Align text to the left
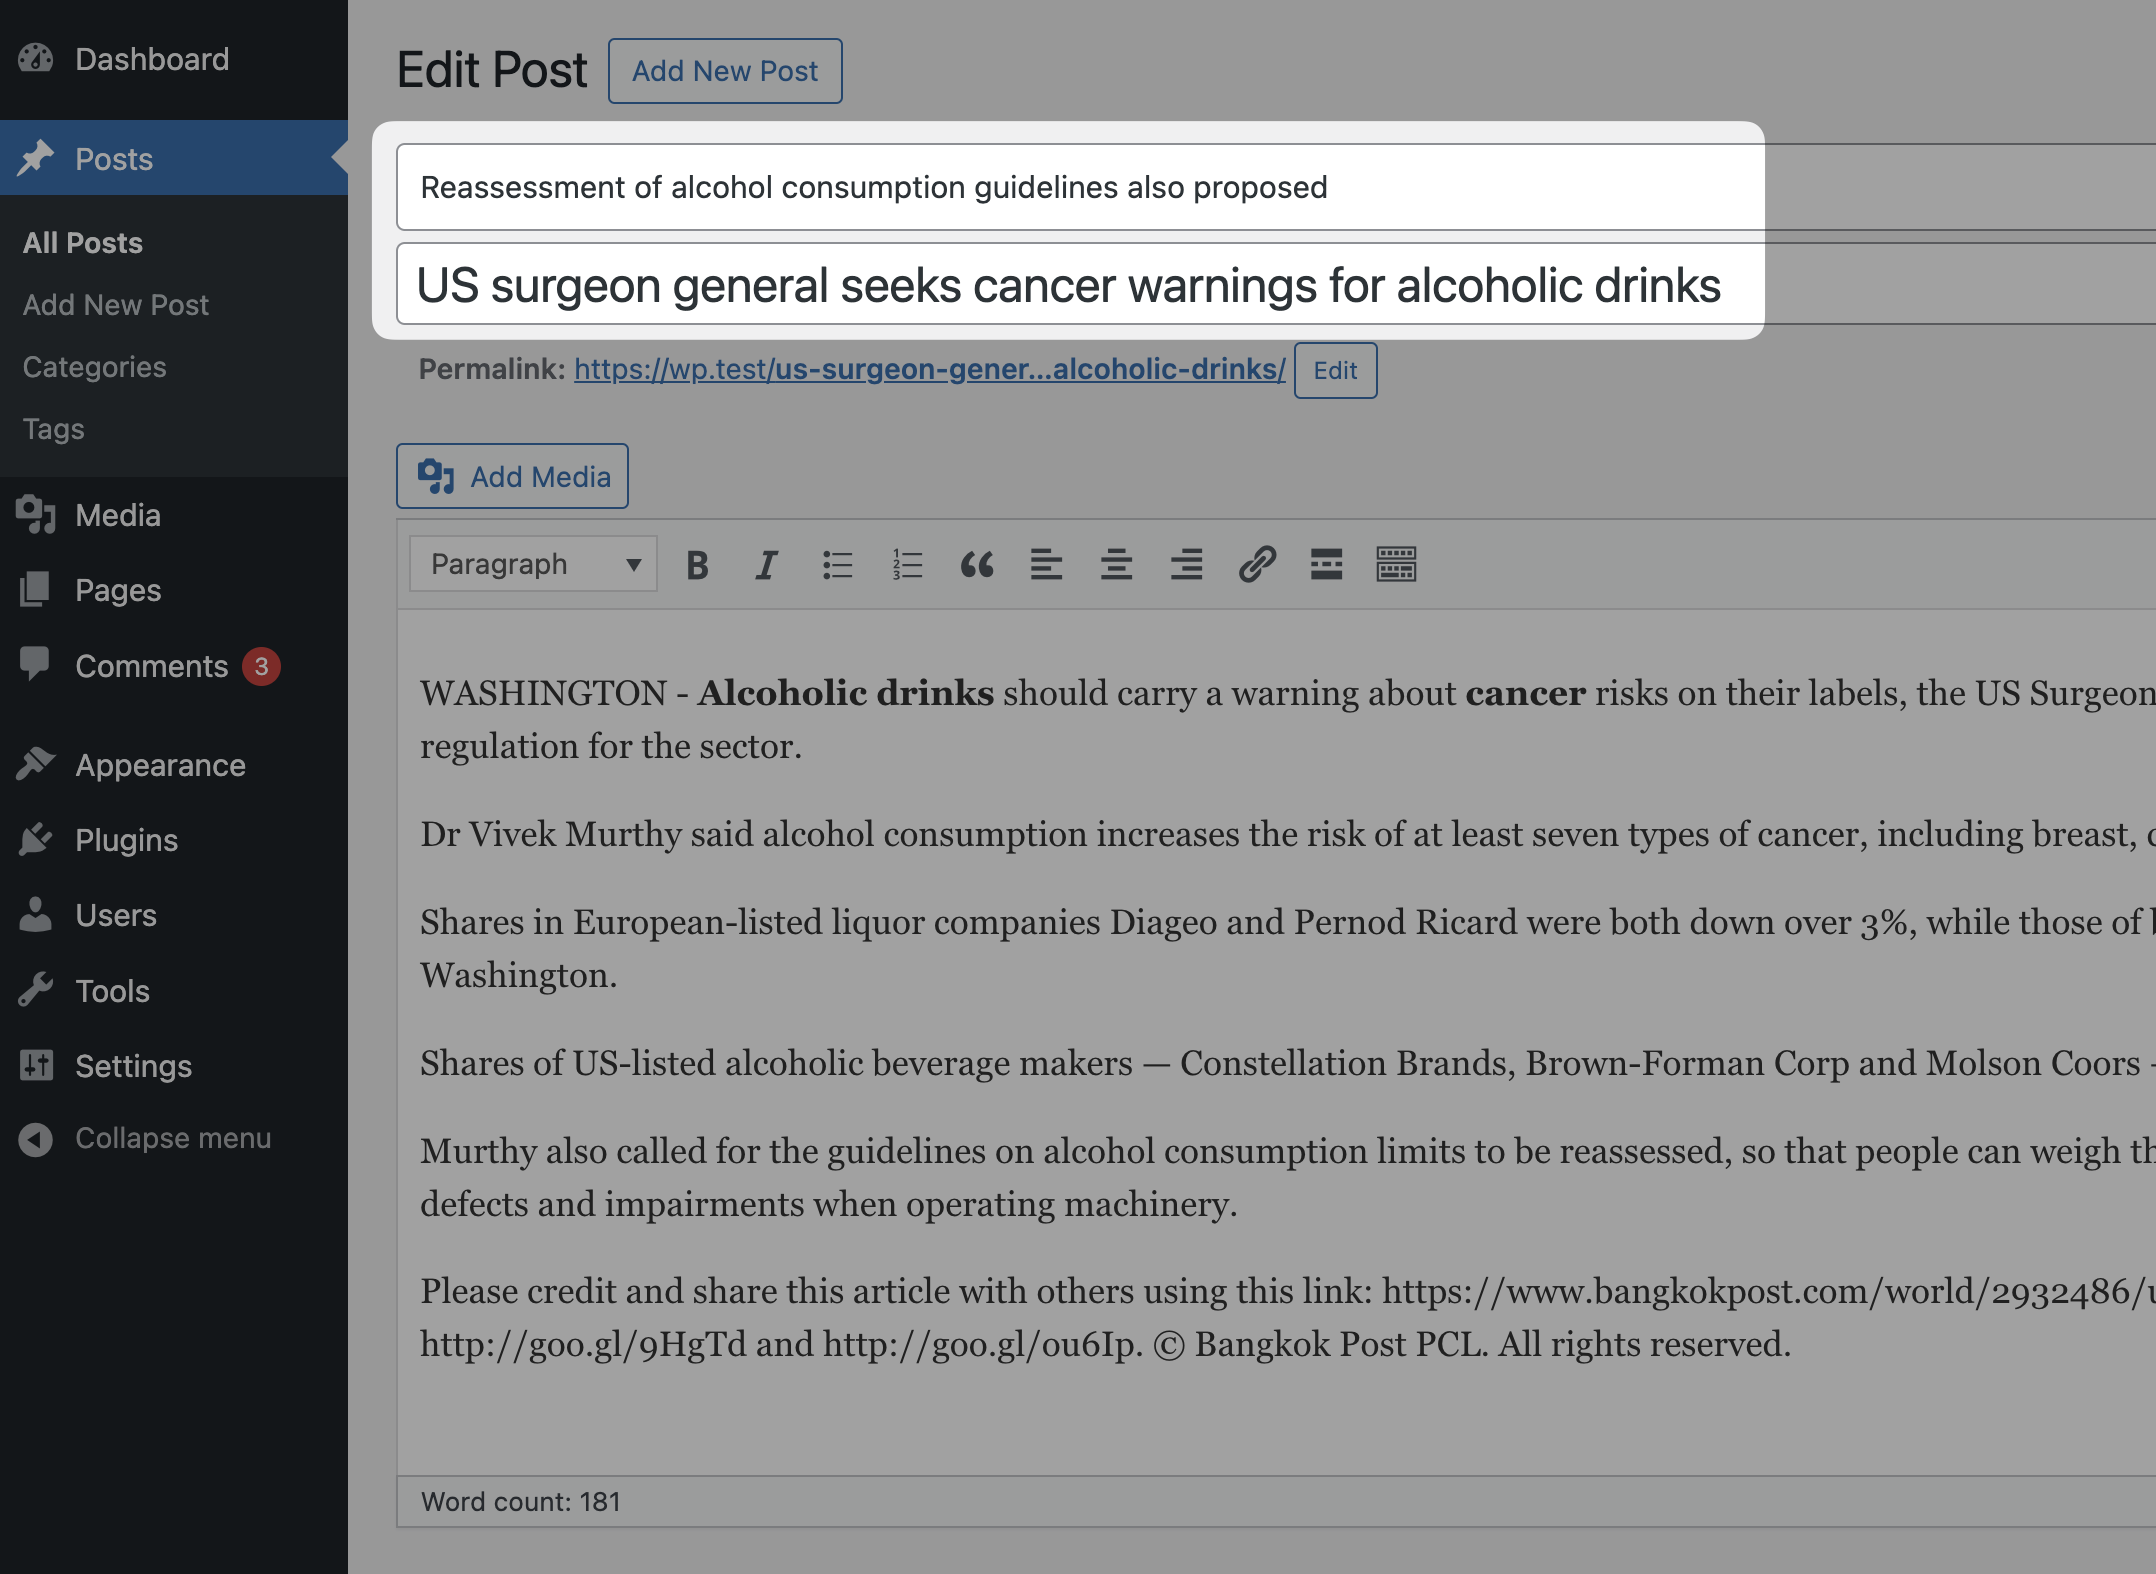This screenshot has height=1574, width=2156. point(1046,565)
